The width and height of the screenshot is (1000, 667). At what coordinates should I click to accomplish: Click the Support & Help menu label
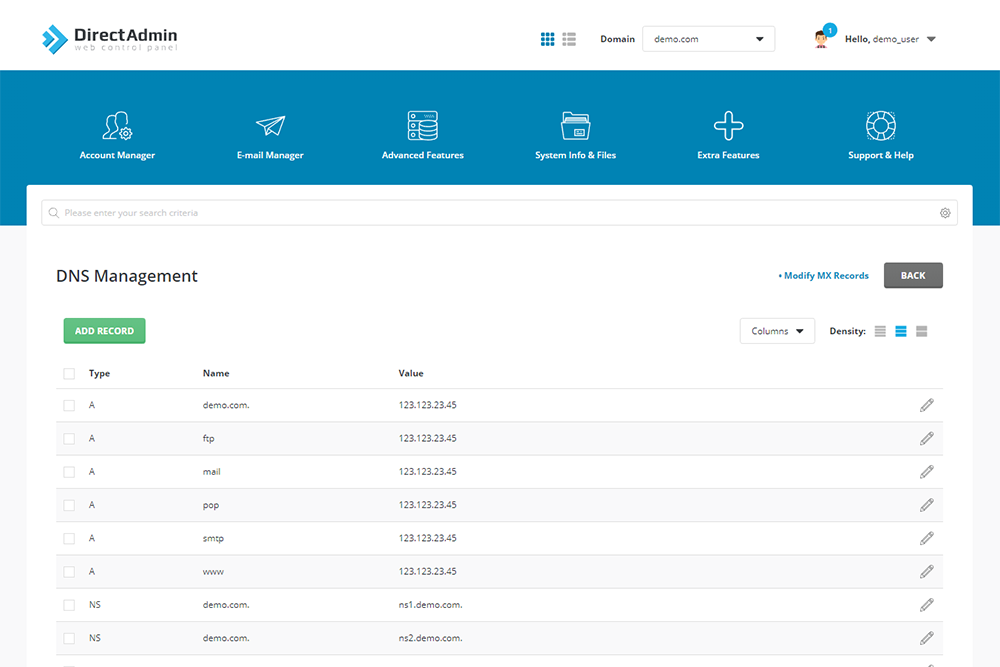881,155
